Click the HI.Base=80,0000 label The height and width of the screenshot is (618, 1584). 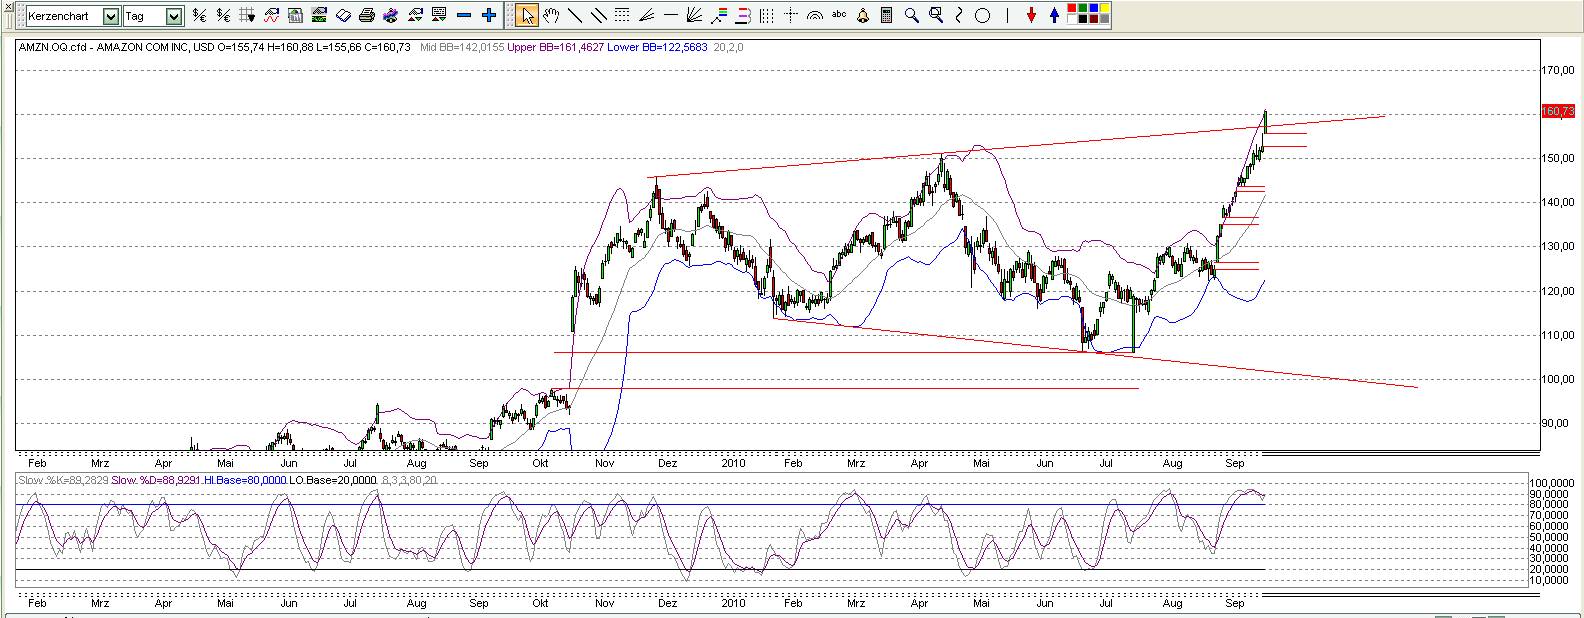tap(245, 480)
